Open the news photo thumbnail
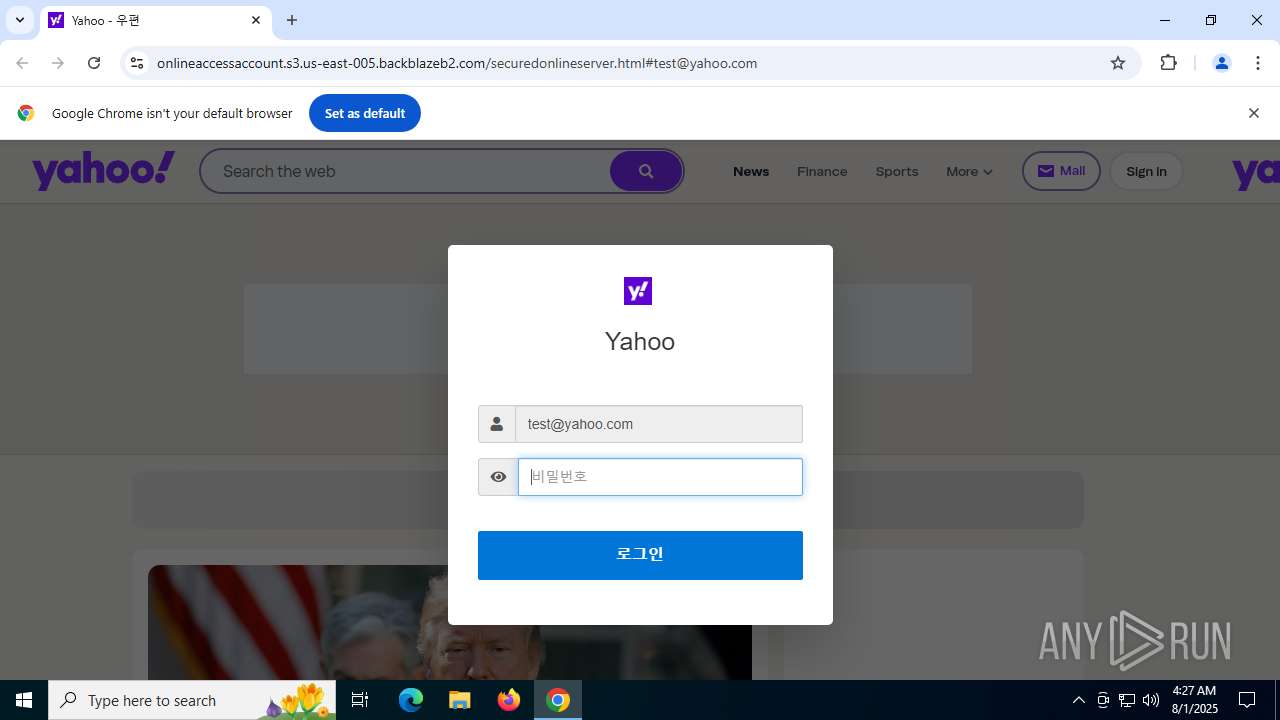 (450, 623)
